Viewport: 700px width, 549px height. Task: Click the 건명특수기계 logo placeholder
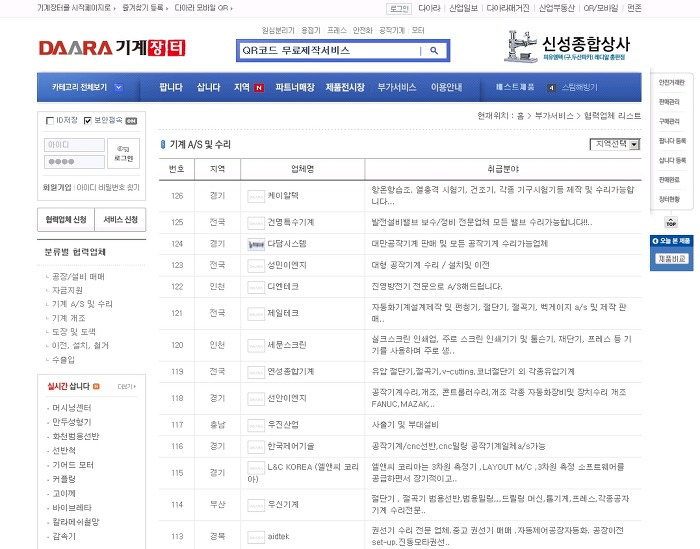(x=256, y=222)
